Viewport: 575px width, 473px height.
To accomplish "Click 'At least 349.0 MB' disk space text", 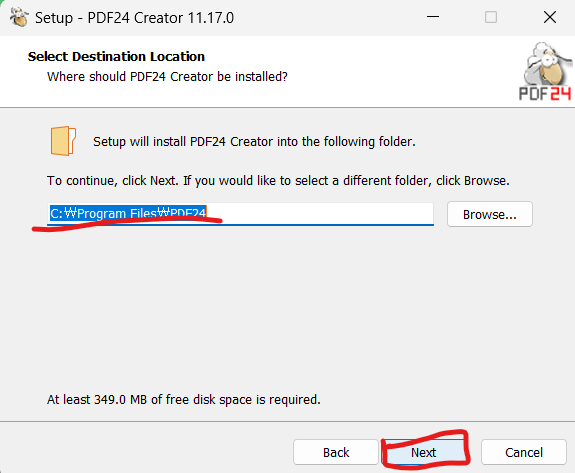I will [x=184, y=399].
